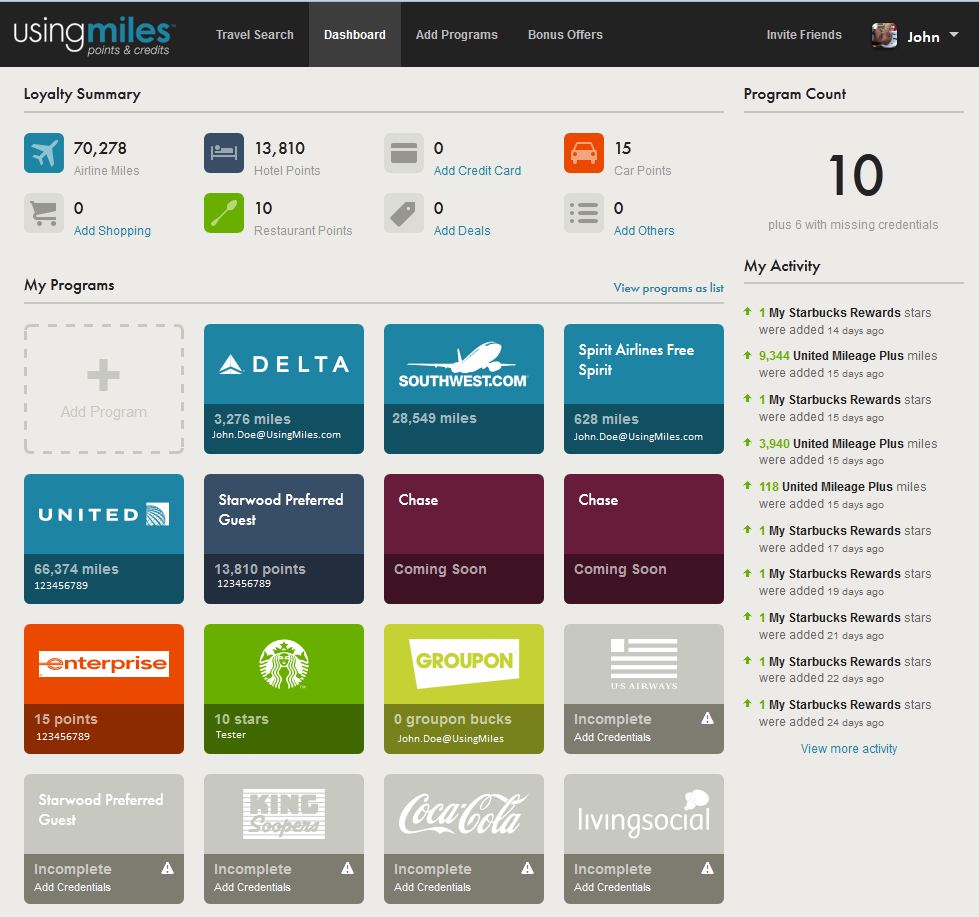Click View more activity link
Screen dimensions: 979x917
click(849, 748)
